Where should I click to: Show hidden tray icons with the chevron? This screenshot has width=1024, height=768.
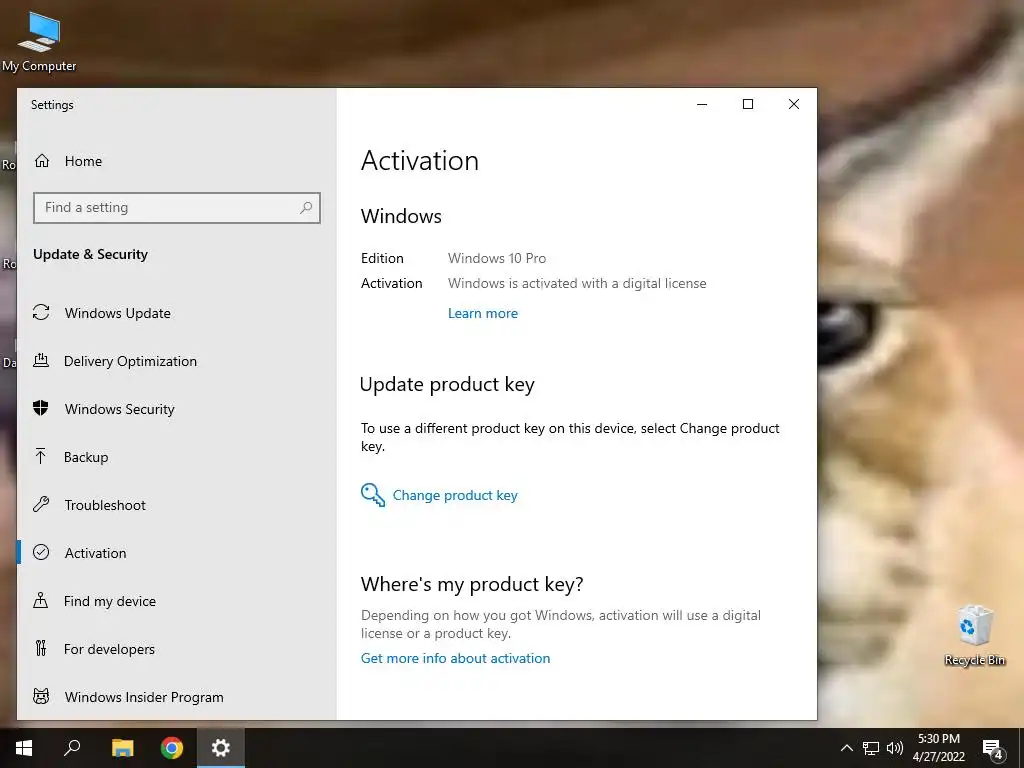tap(846, 748)
